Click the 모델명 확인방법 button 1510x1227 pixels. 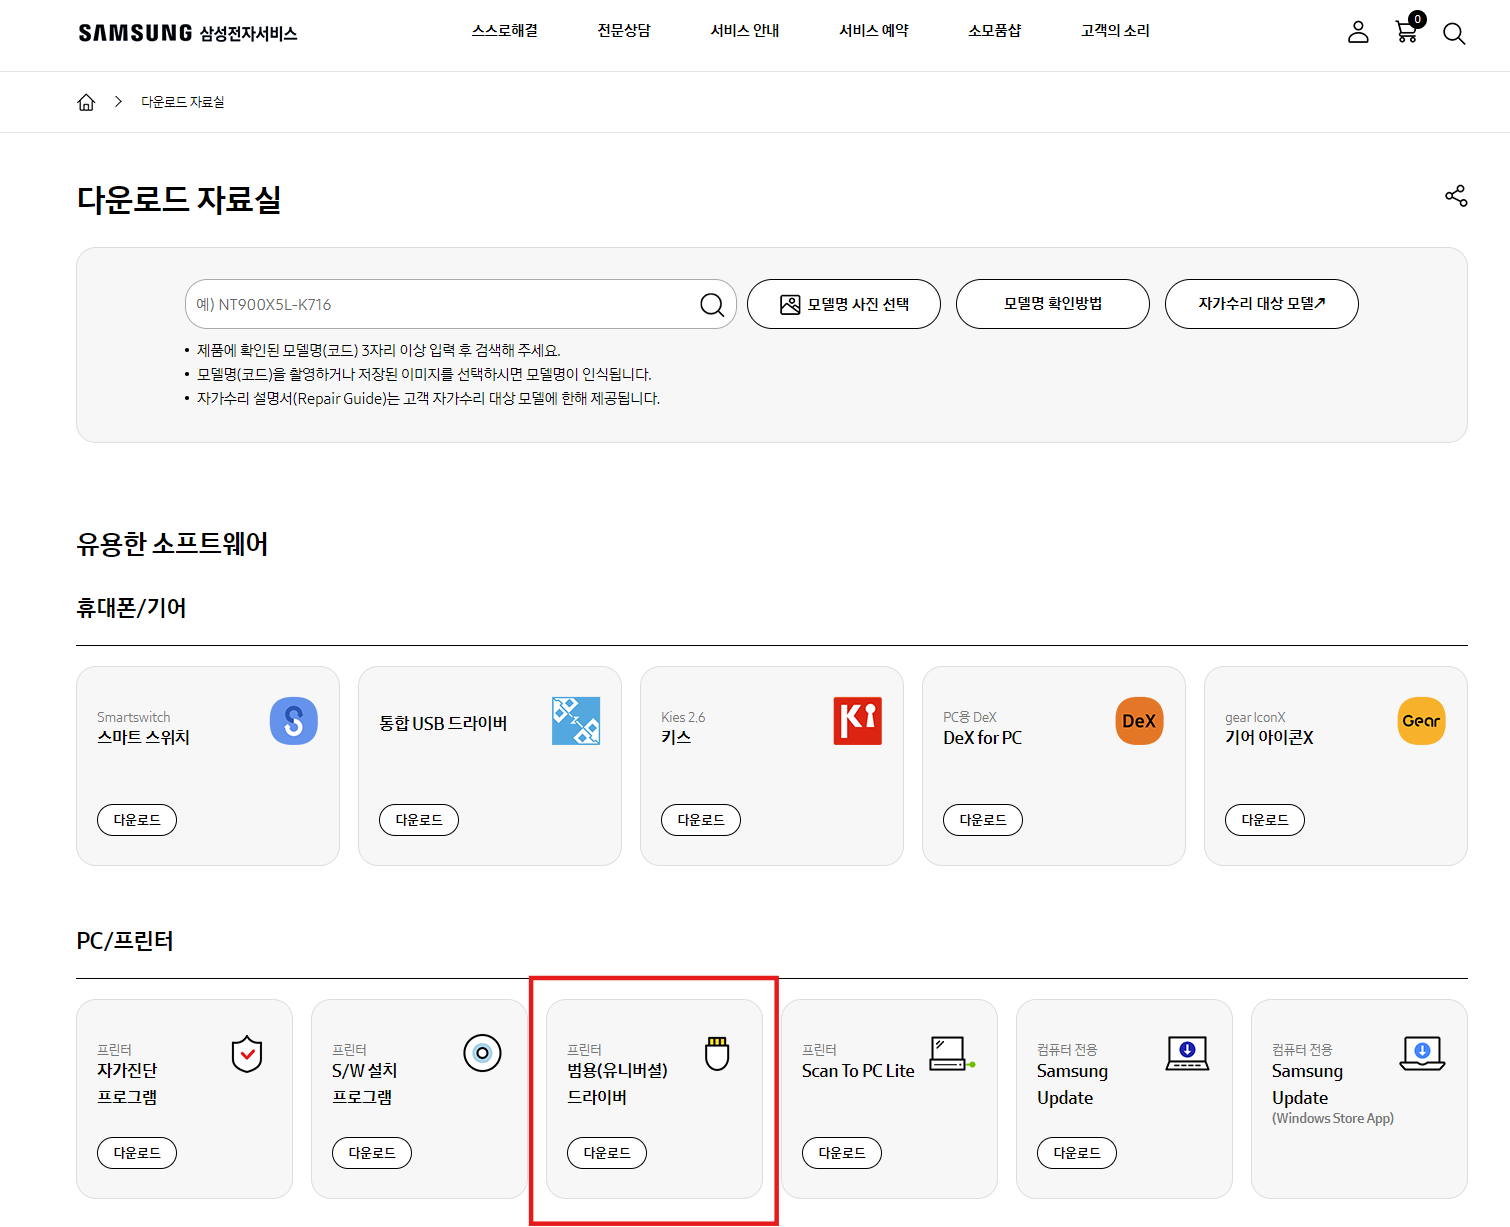click(x=1052, y=304)
